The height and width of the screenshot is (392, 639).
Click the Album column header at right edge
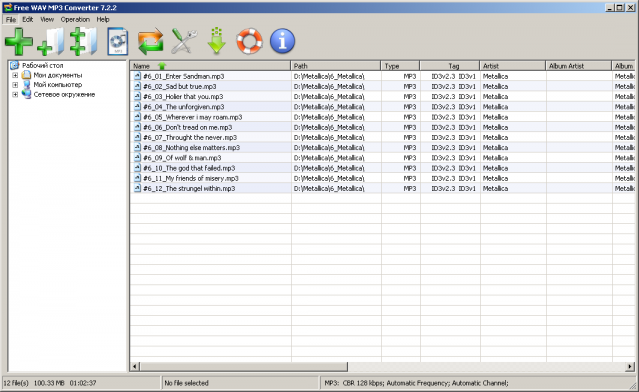point(624,66)
